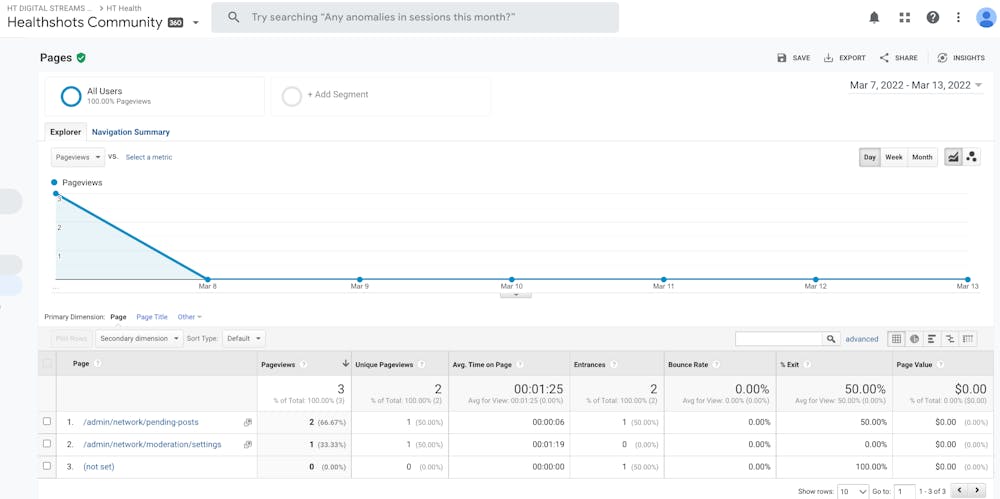Check the /admin/network/pending-posts row checkbox
This screenshot has width=1000, height=499.
click(47, 422)
